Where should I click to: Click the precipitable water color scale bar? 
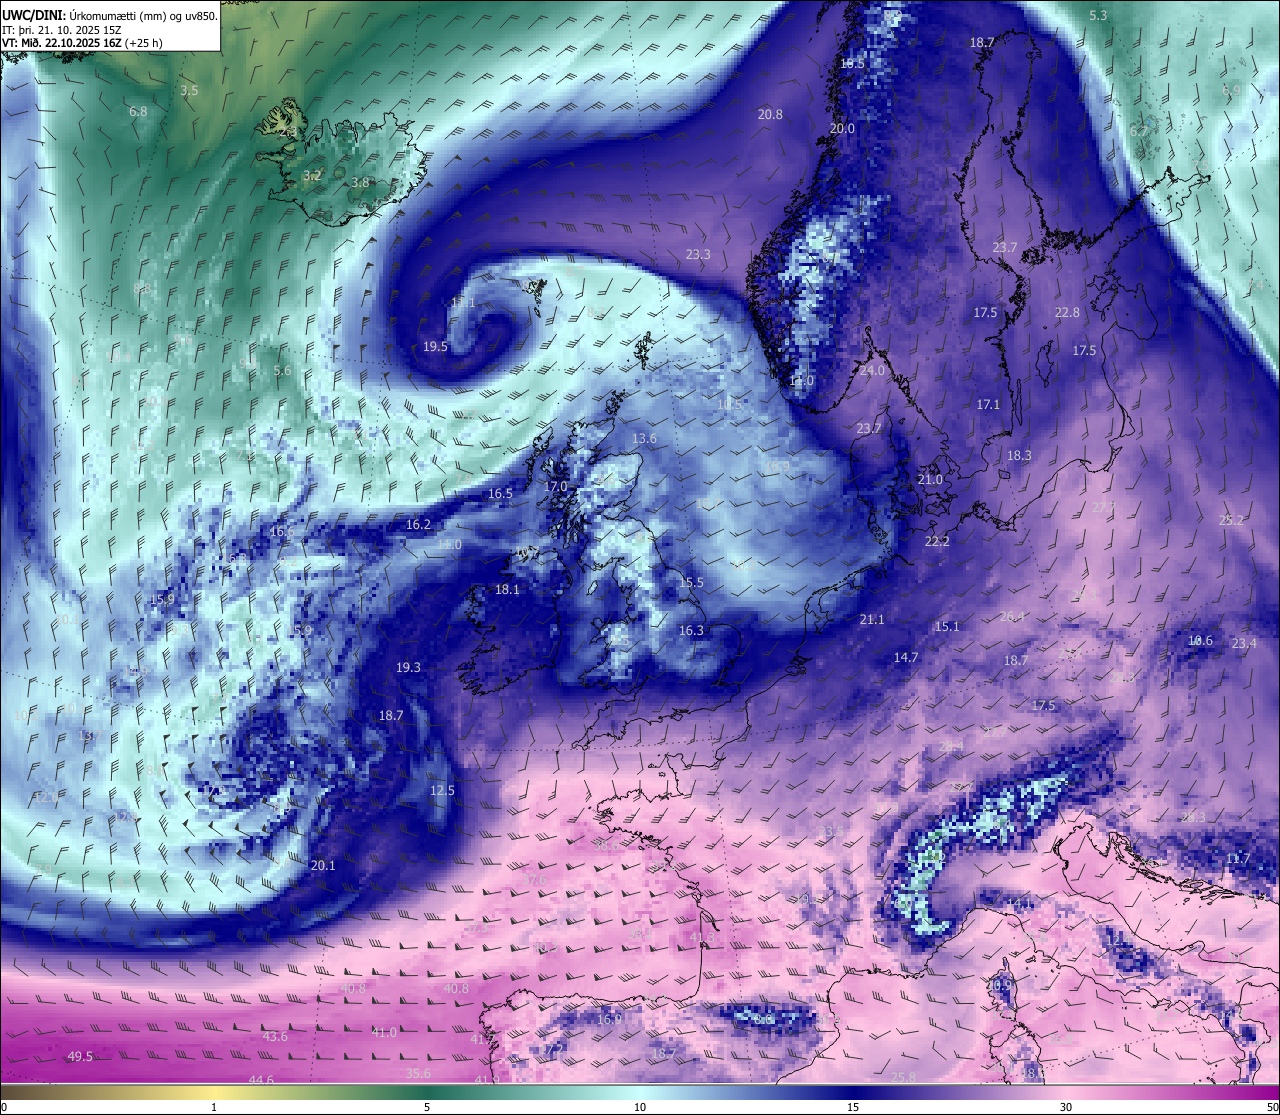(x=640, y=1092)
